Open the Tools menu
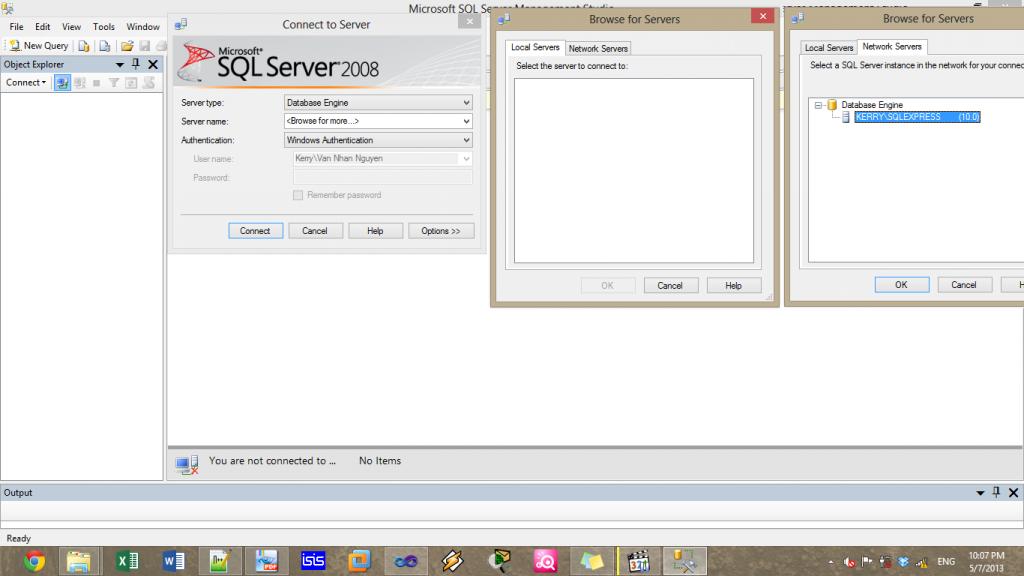The width and height of the screenshot is (1024, 576). 103,27
